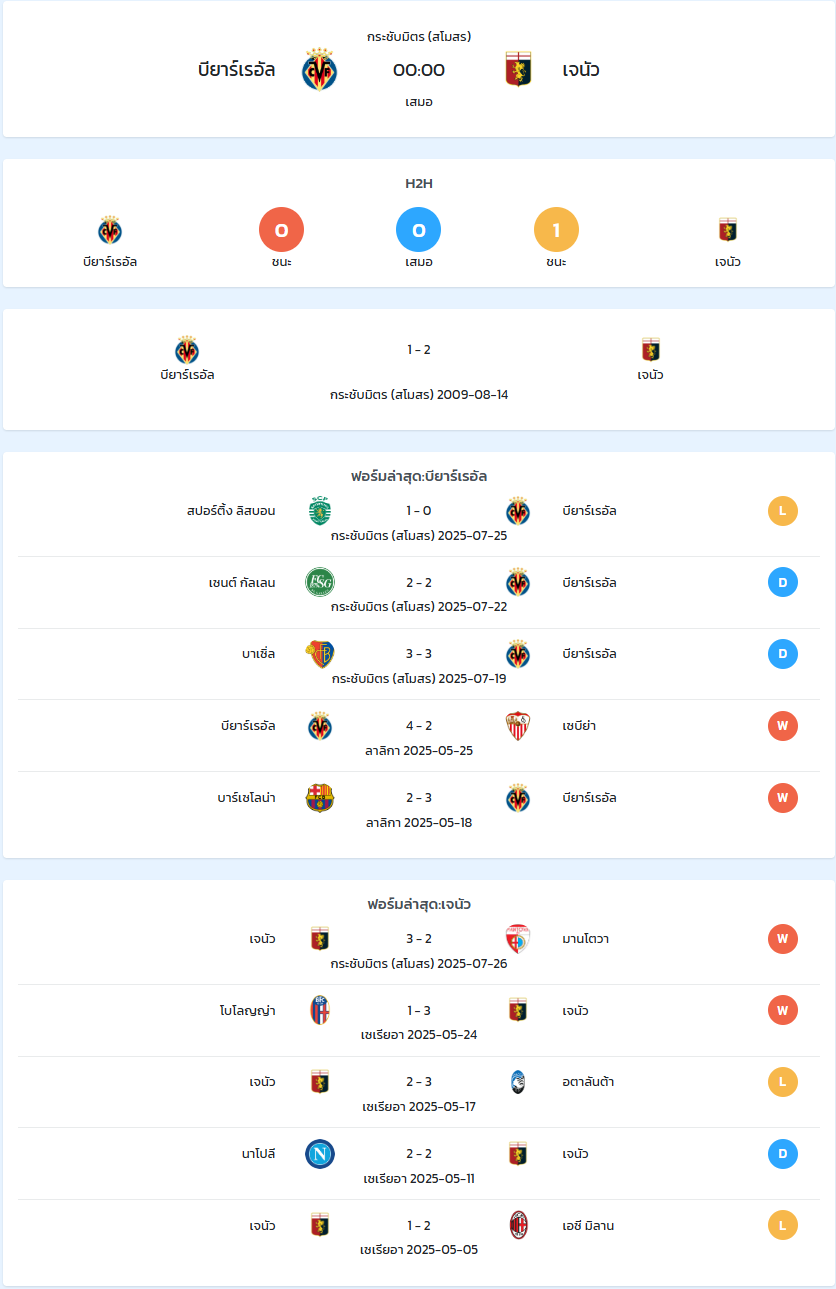Open the 2009-08-14 friendly with score 1 - 2
836x1289 pixels.
pos(418,370)
